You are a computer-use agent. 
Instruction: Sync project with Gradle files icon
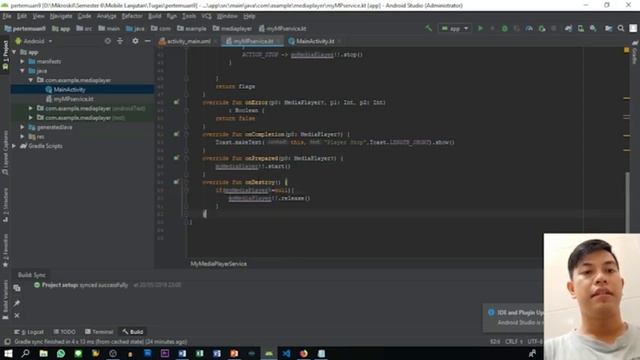(x=568, y=29)
